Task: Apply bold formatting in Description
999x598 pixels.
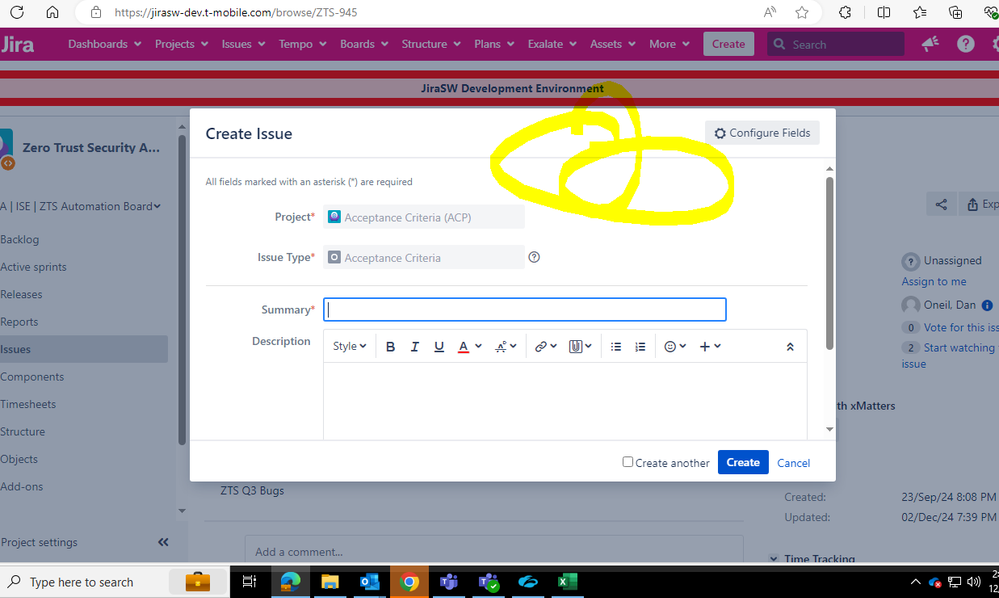Action: [x=391, y=346]
